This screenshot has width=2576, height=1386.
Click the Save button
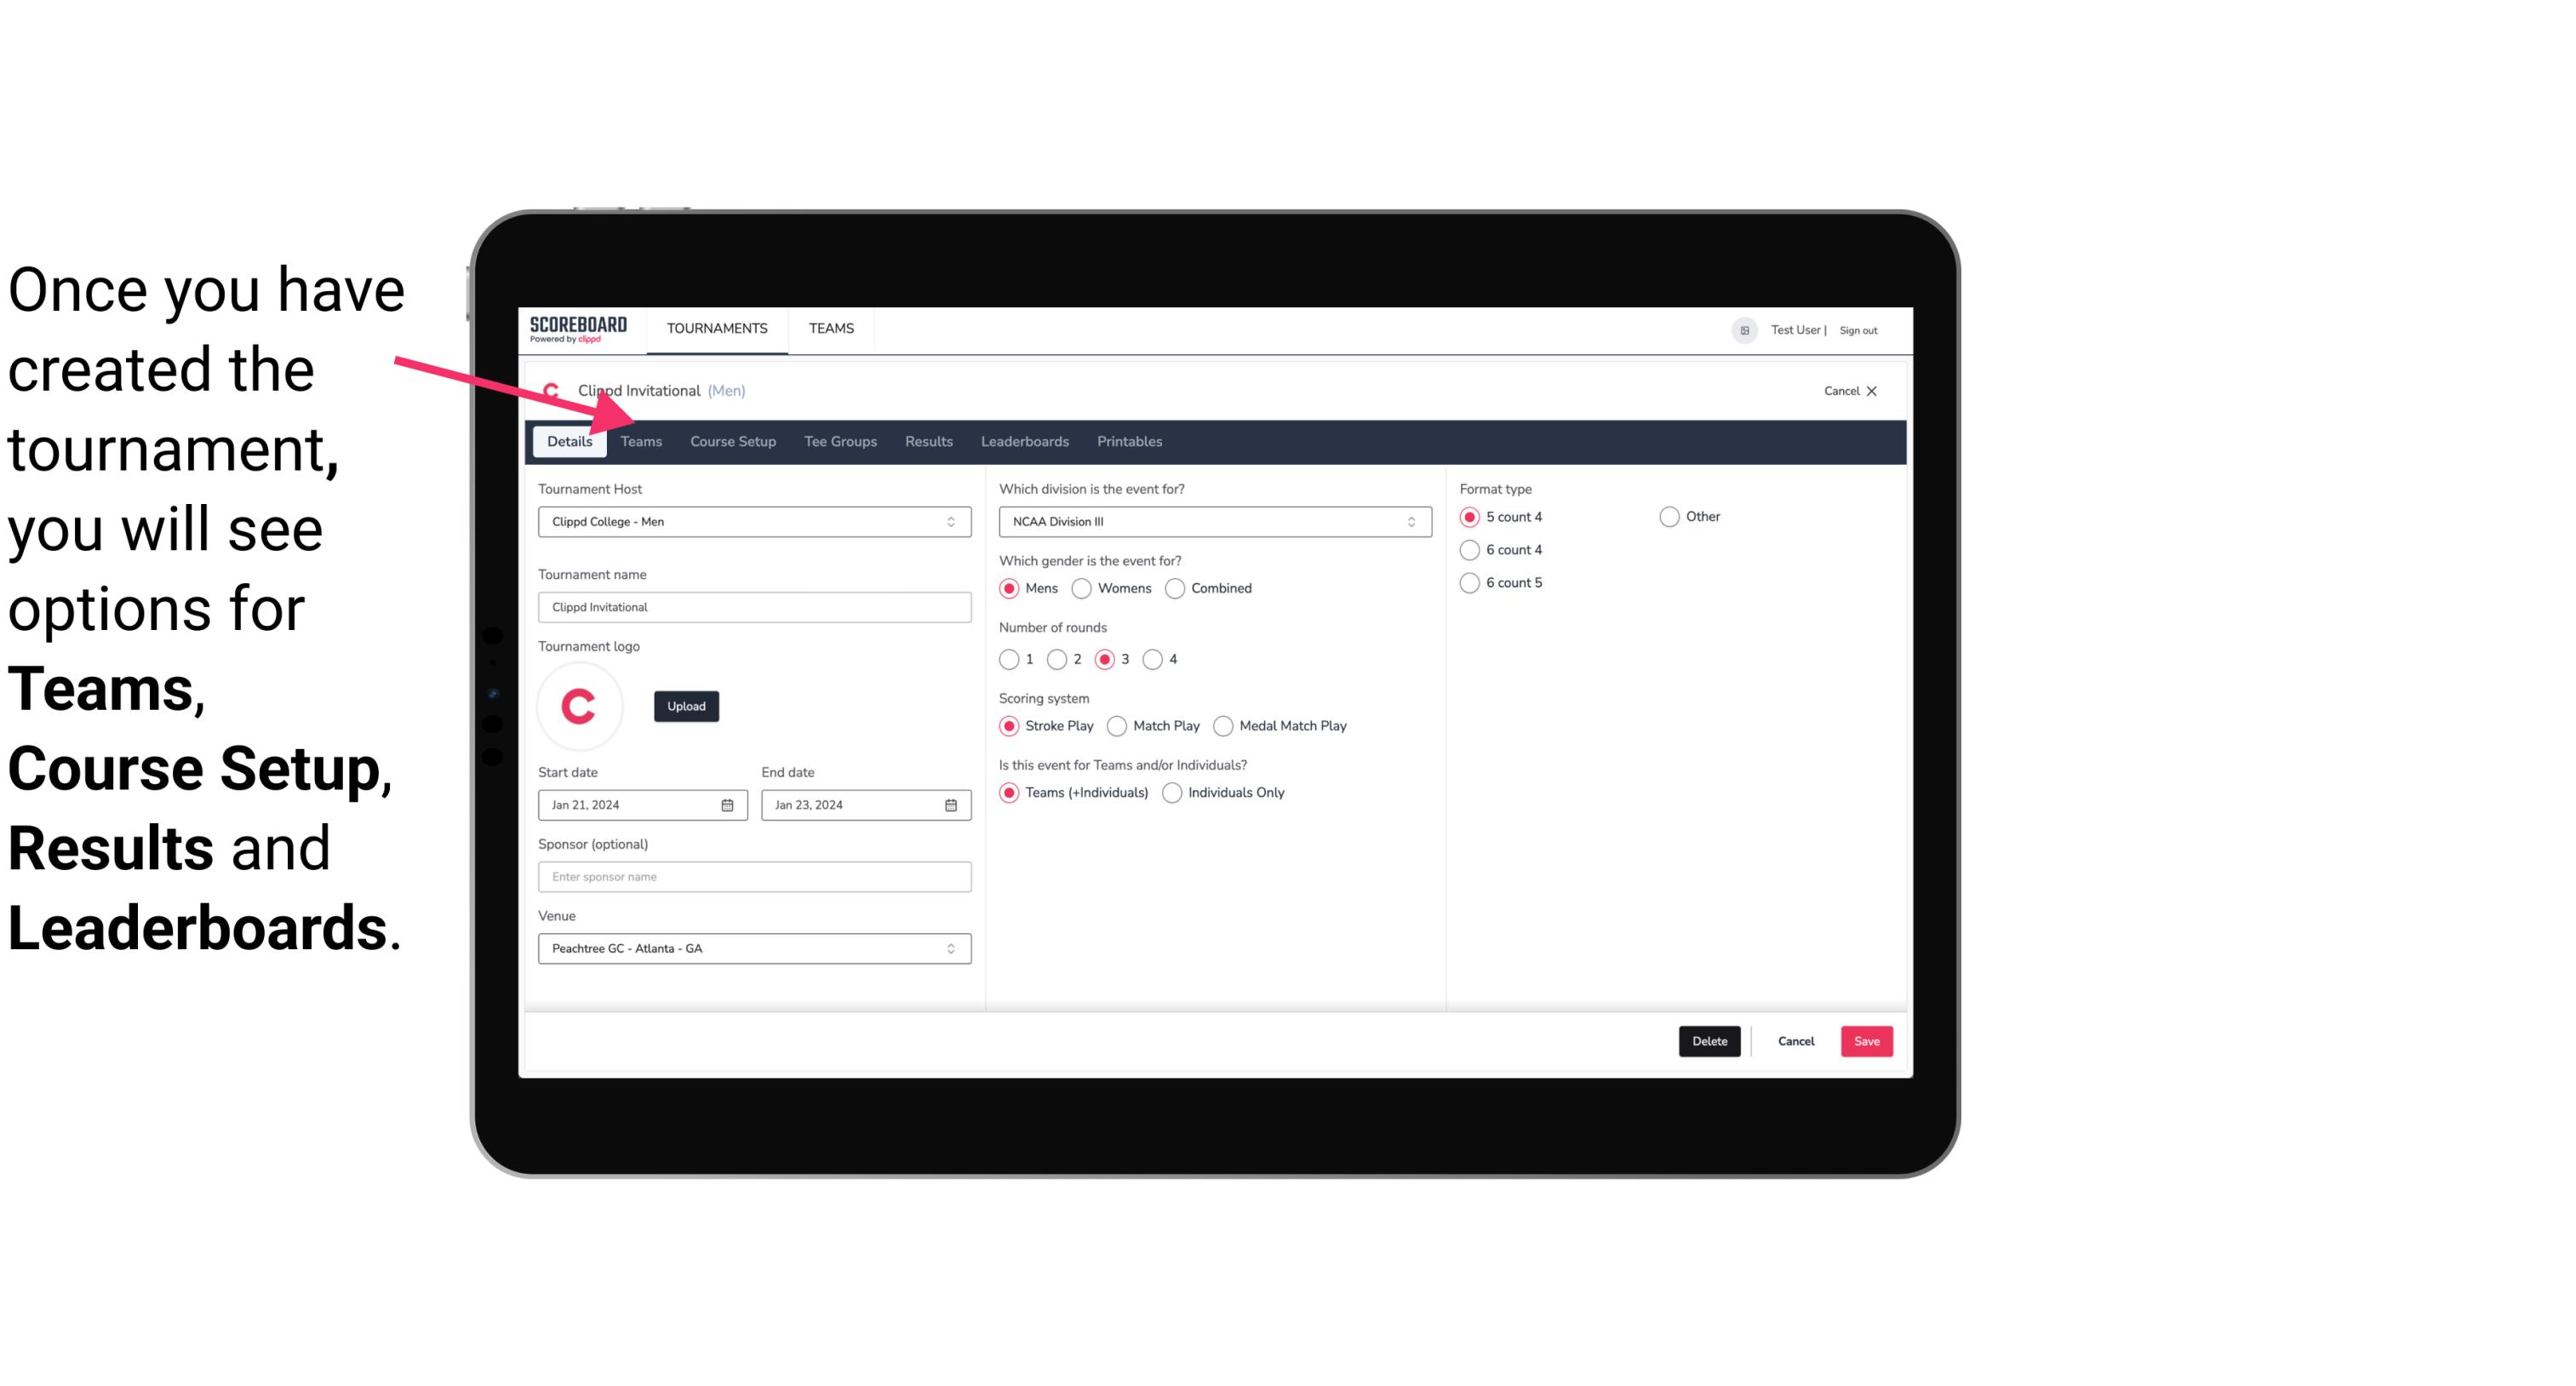(x=1866, y=1039)
